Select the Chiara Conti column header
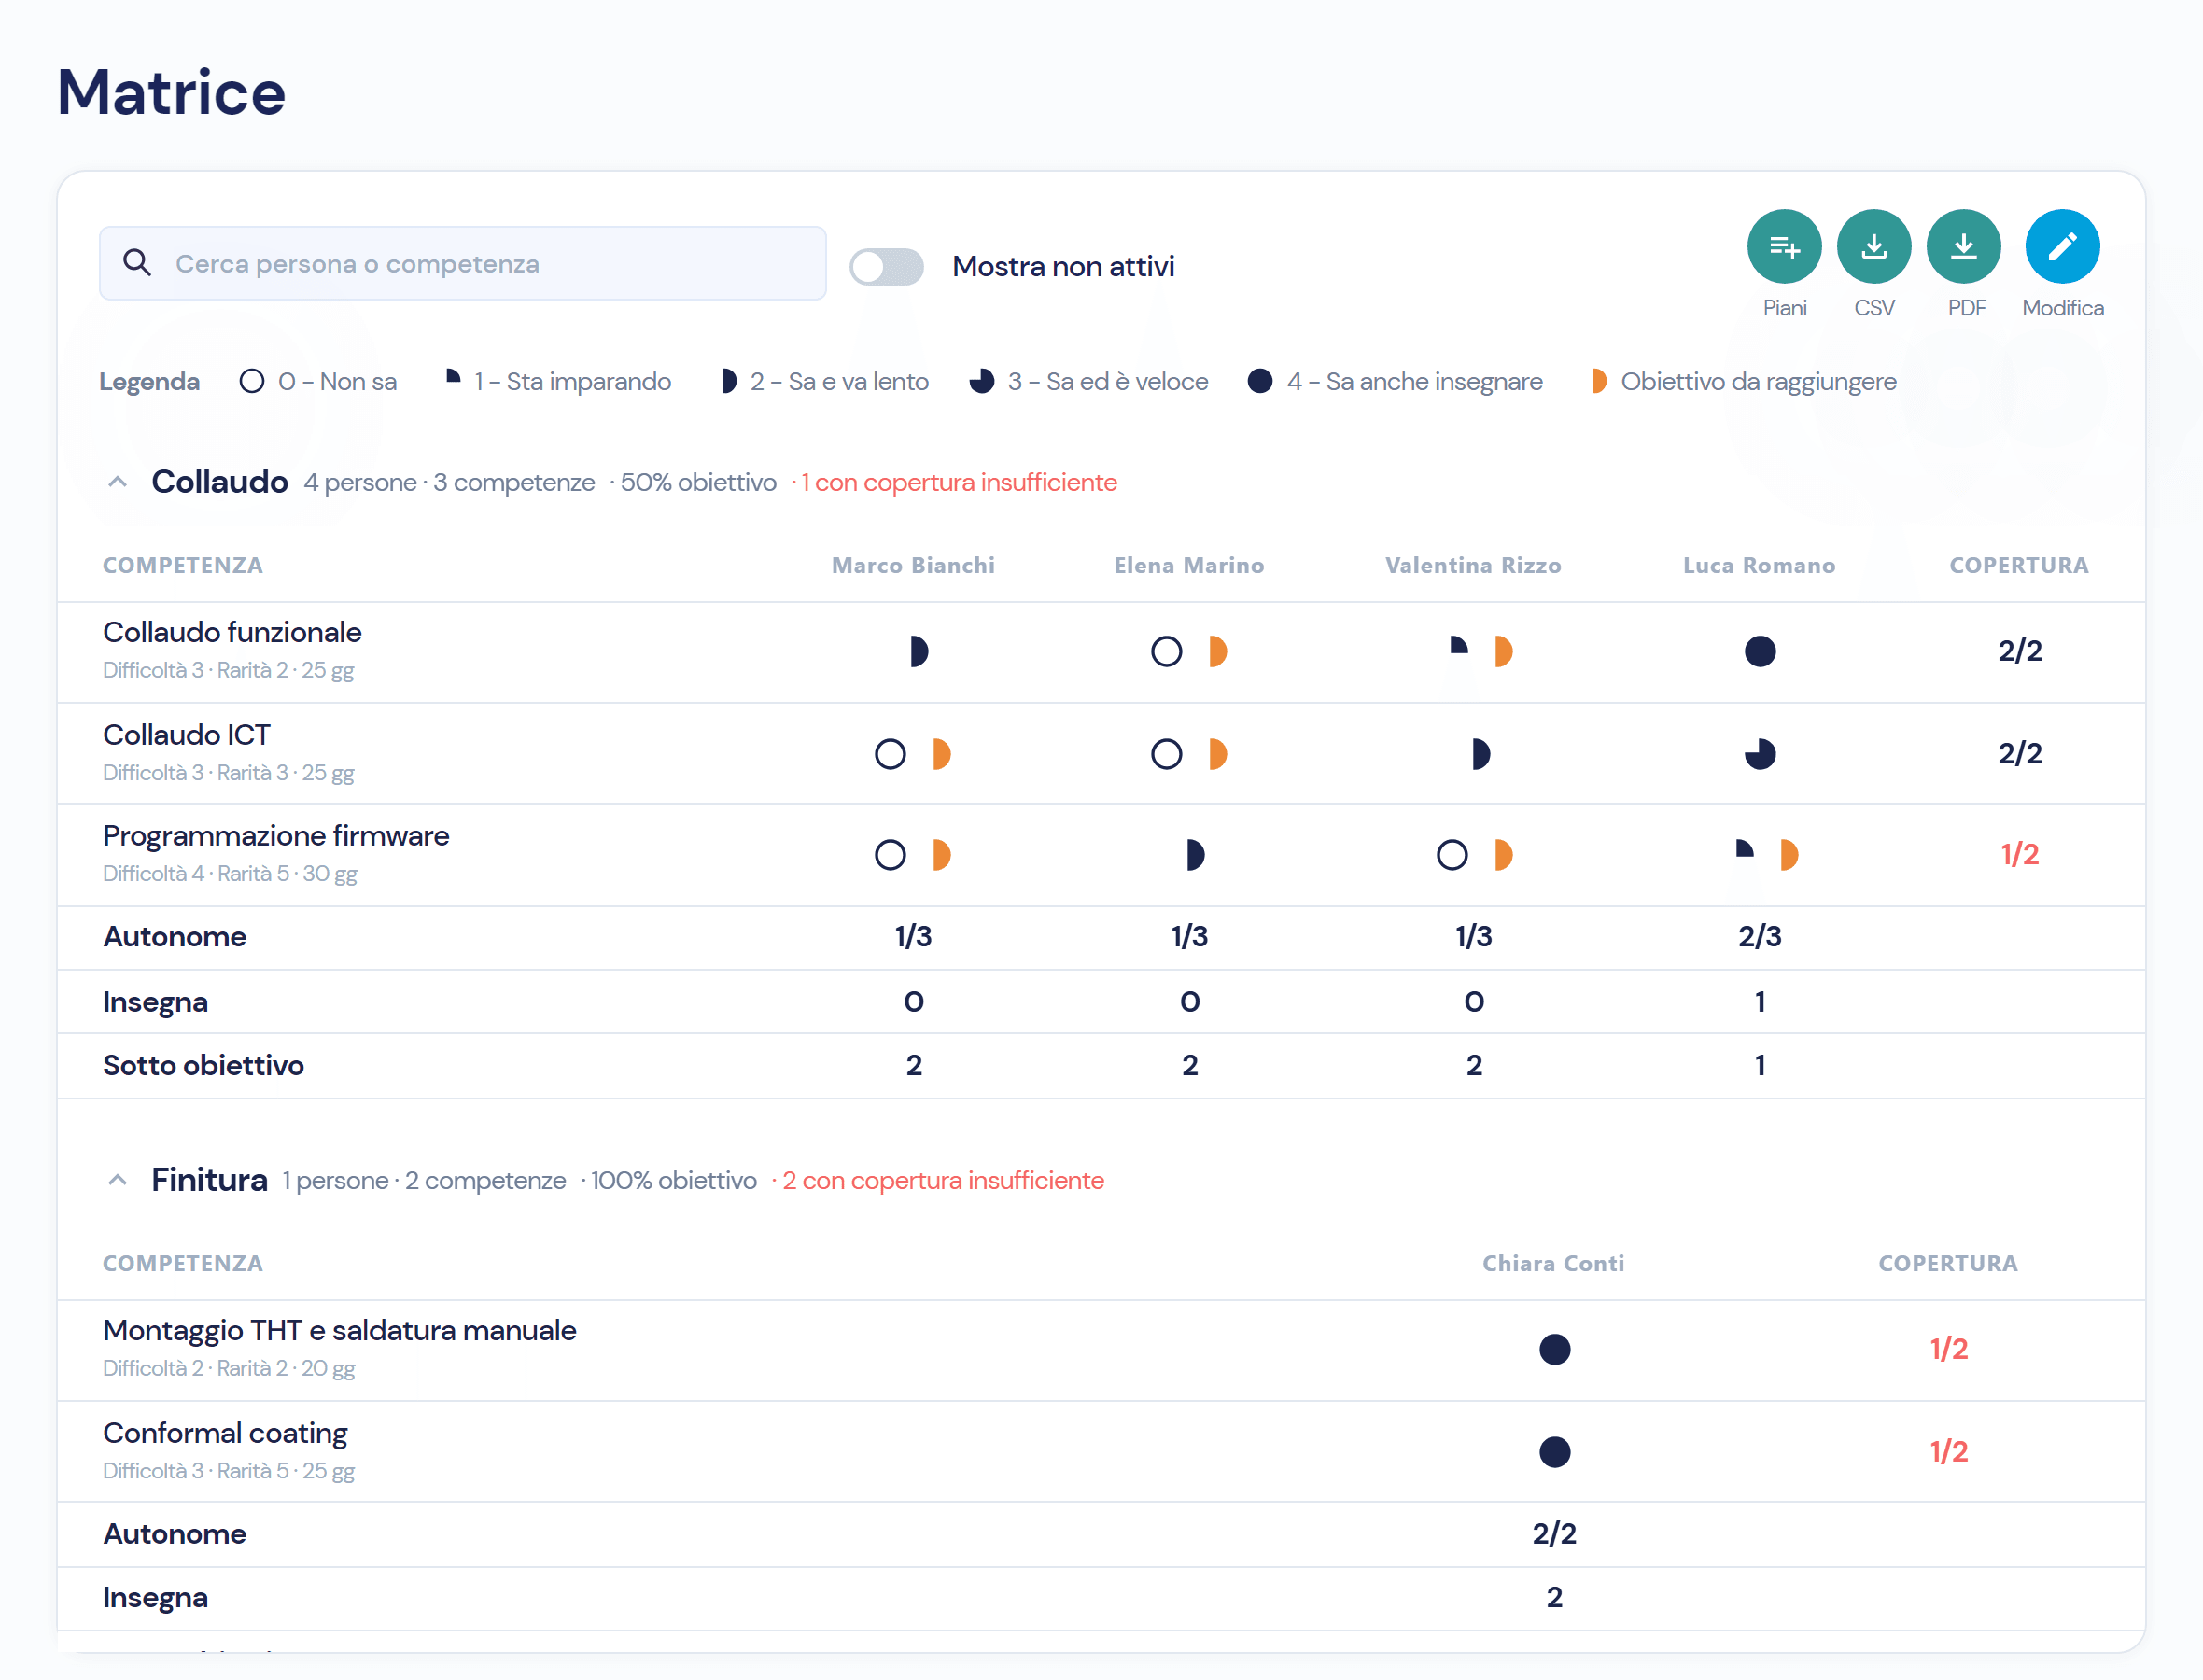 [x=1553, y=1263]
